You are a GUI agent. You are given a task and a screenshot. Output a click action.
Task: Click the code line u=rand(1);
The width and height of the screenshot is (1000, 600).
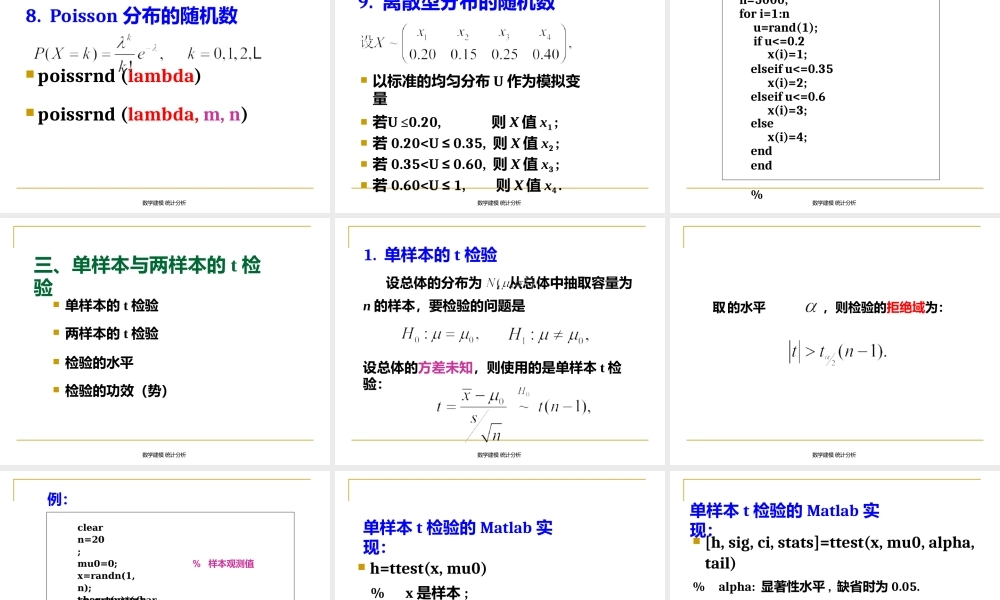pos(785,27)
